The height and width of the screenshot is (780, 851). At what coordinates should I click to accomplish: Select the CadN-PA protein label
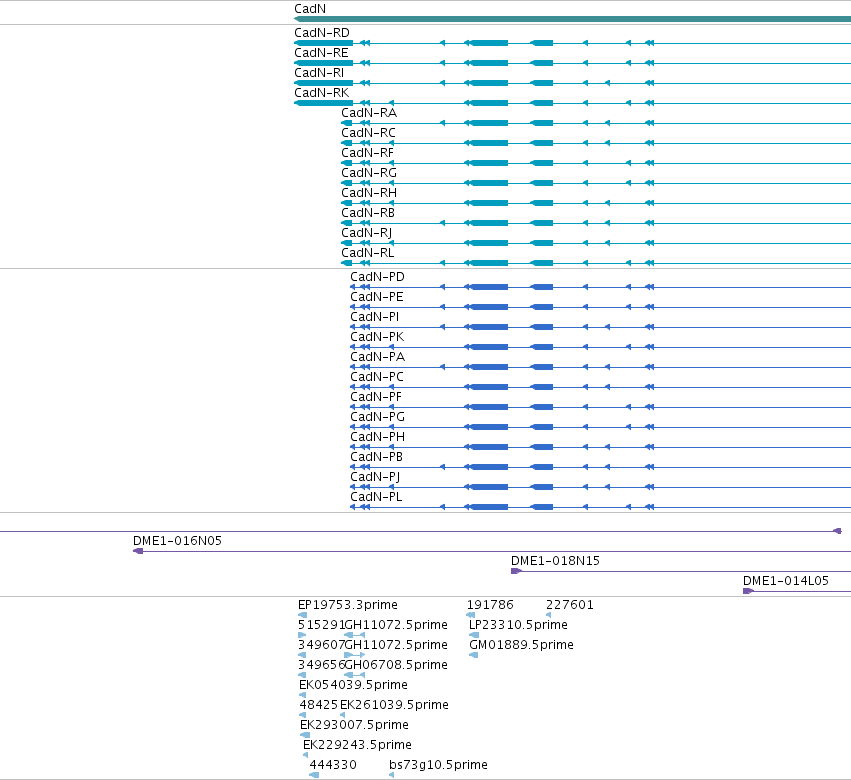coord(378,357)
